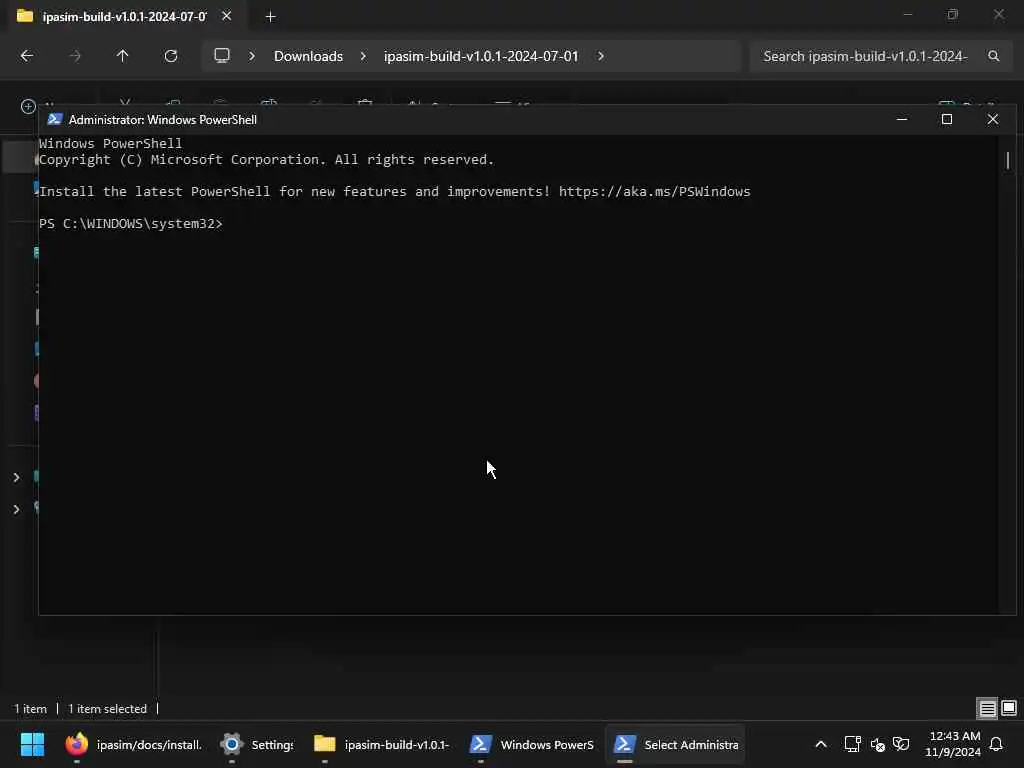Expand the lower navigation pane tree chevron

pyautogui.click(x=16, y=509)
